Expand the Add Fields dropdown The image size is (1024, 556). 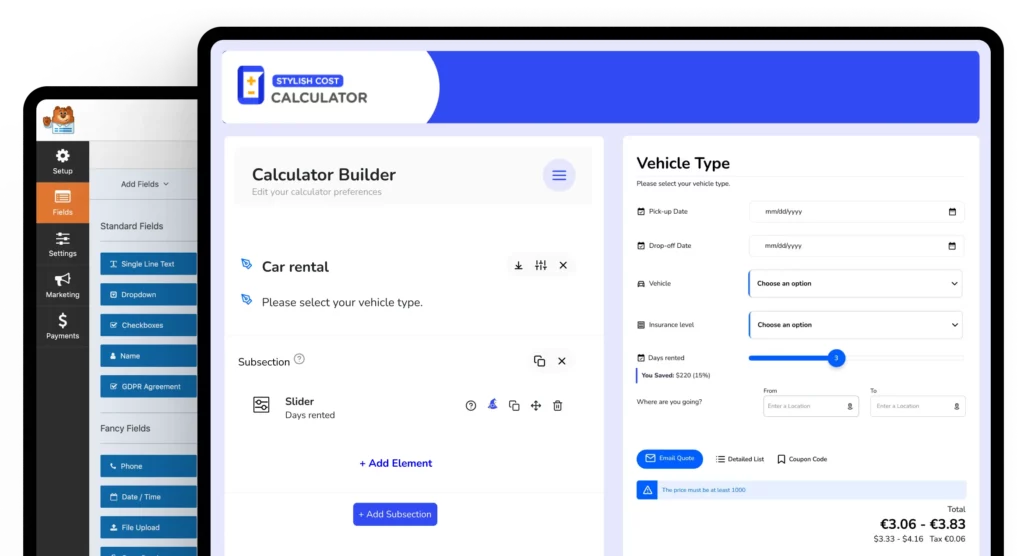click(x=144, y=184)
